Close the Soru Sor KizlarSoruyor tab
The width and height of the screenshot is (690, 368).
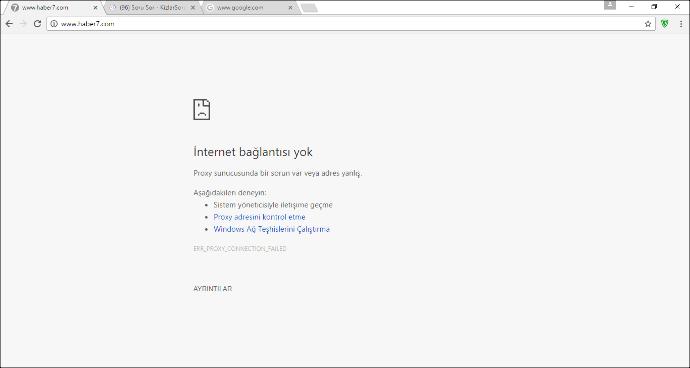[192, 8]
